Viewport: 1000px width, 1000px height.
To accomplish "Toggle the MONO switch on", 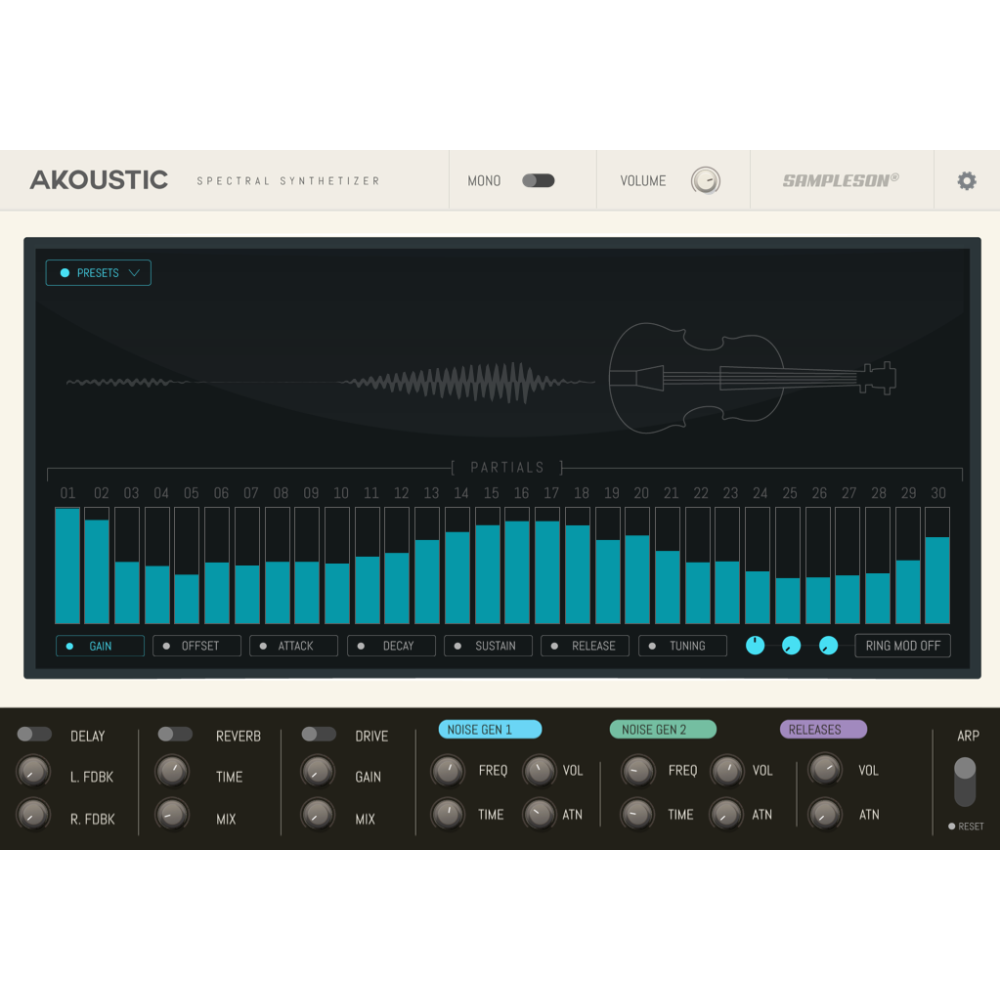I will pyautogui.click(x=539, y=180).
